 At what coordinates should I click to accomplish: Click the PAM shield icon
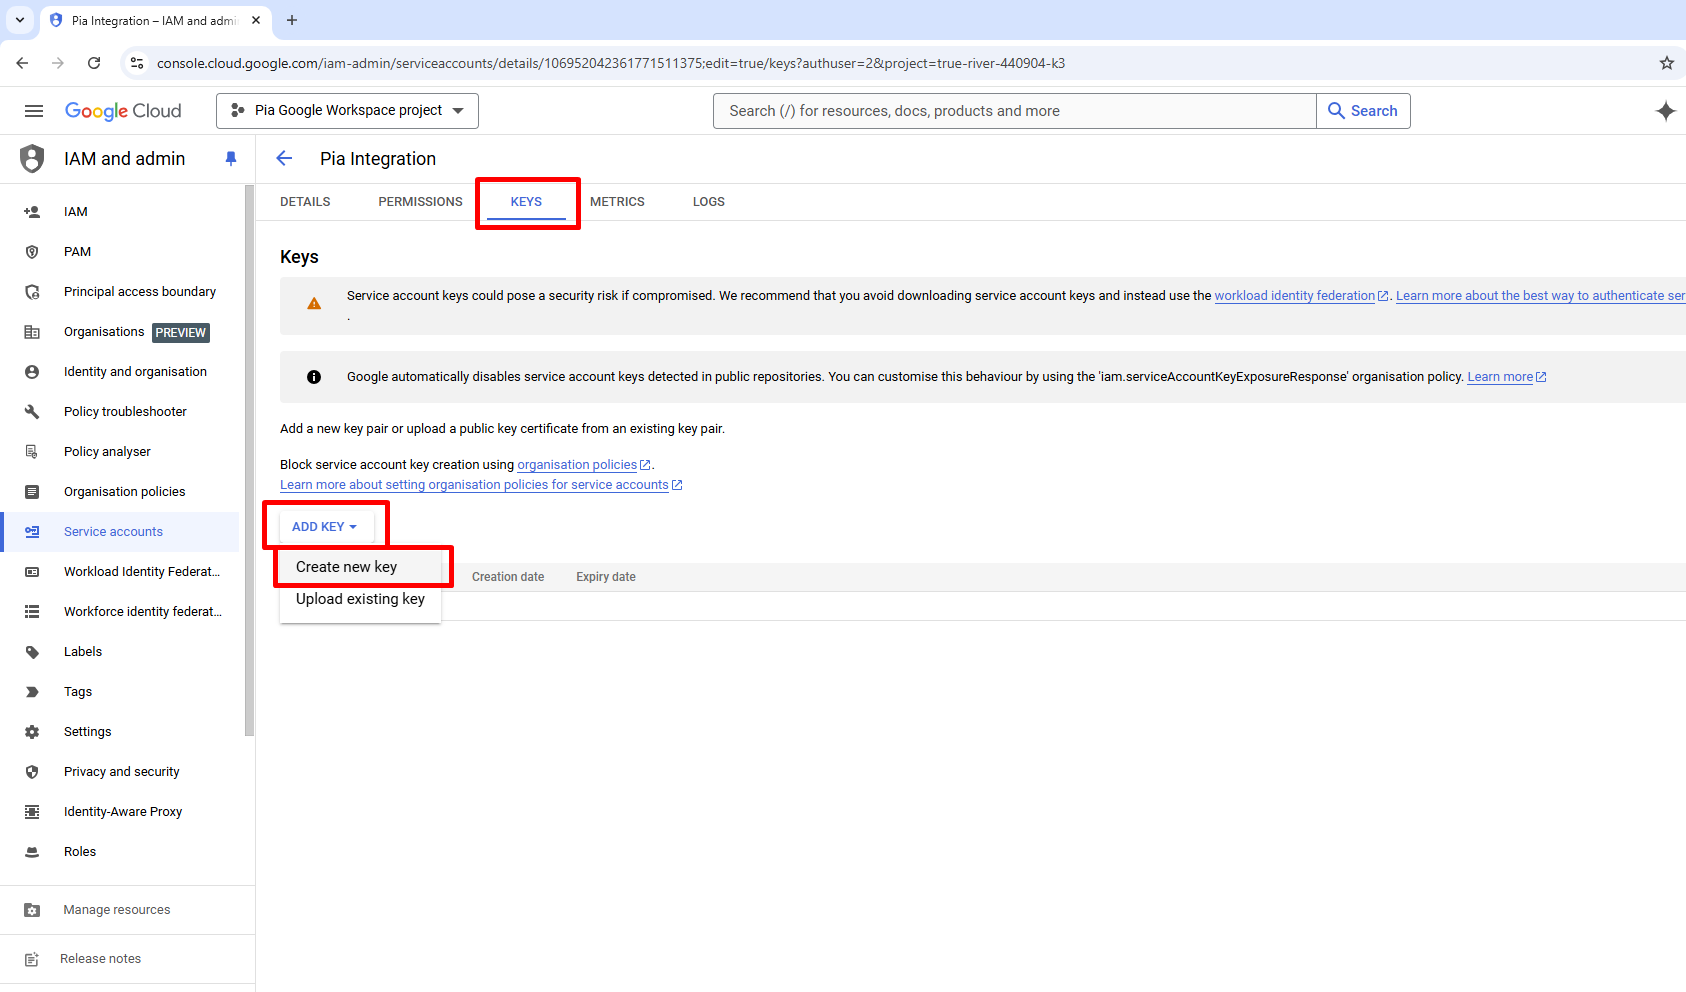(32, 252)
